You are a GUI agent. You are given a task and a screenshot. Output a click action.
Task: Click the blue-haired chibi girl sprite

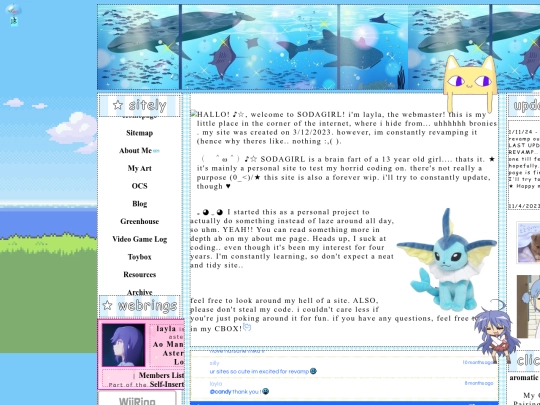click(x=496, y=331)
